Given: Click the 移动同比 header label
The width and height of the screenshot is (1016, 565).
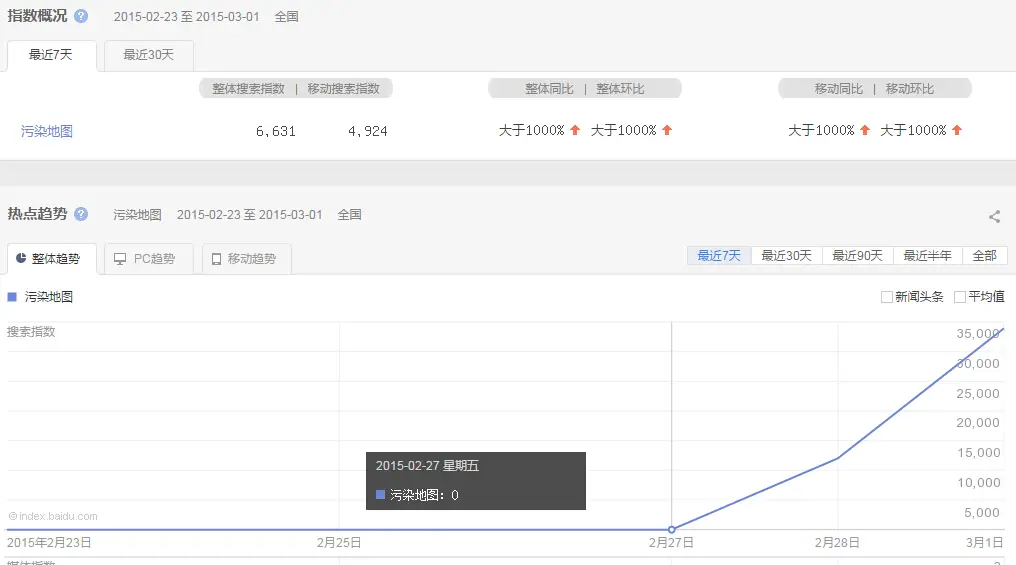Looking at the screenshot, I should click(838, 89).
